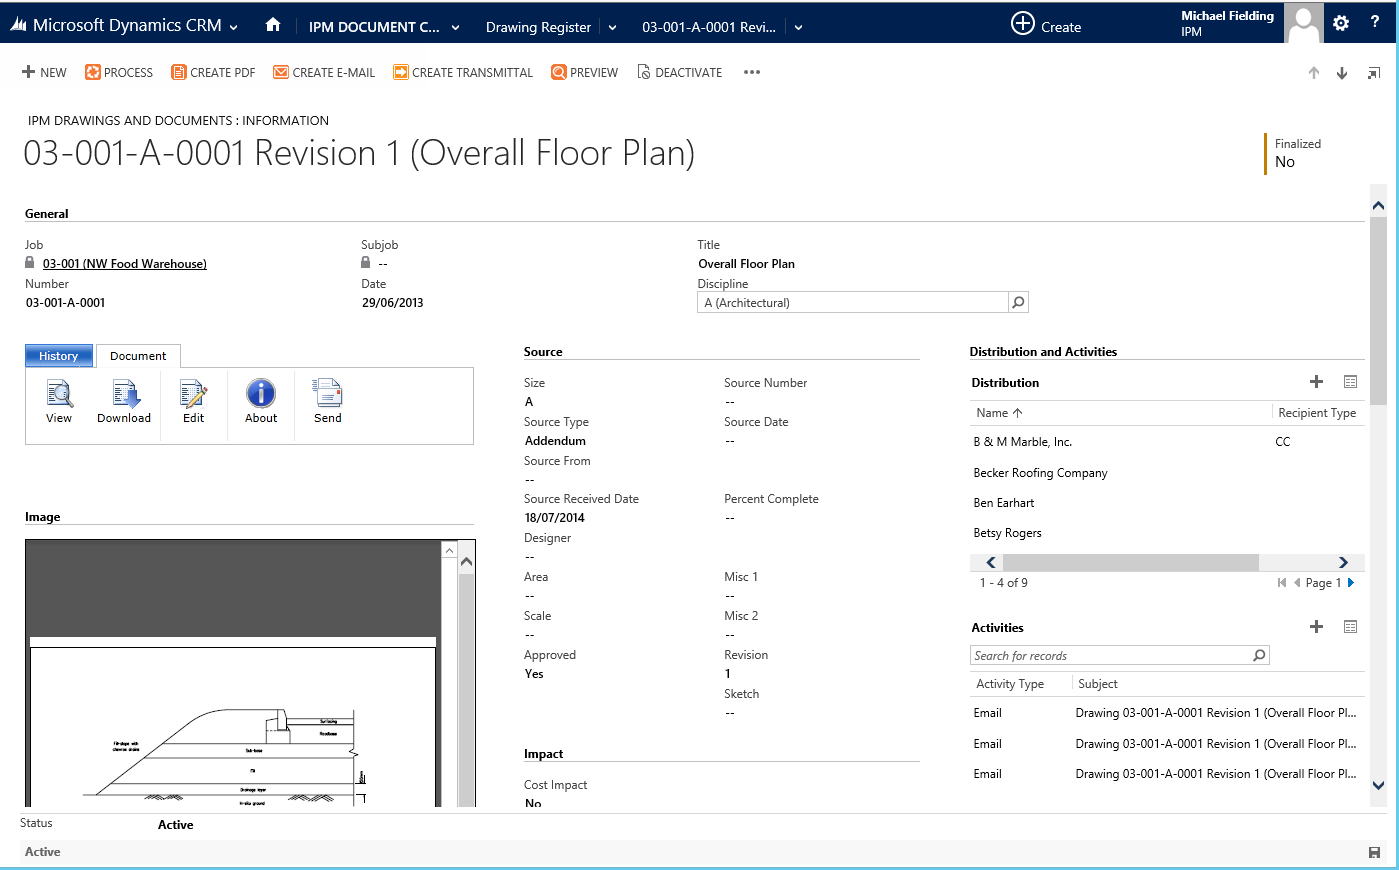Select the View document icon
Image resolution: width=1399 pixels, height=870 pixels.
58,400
